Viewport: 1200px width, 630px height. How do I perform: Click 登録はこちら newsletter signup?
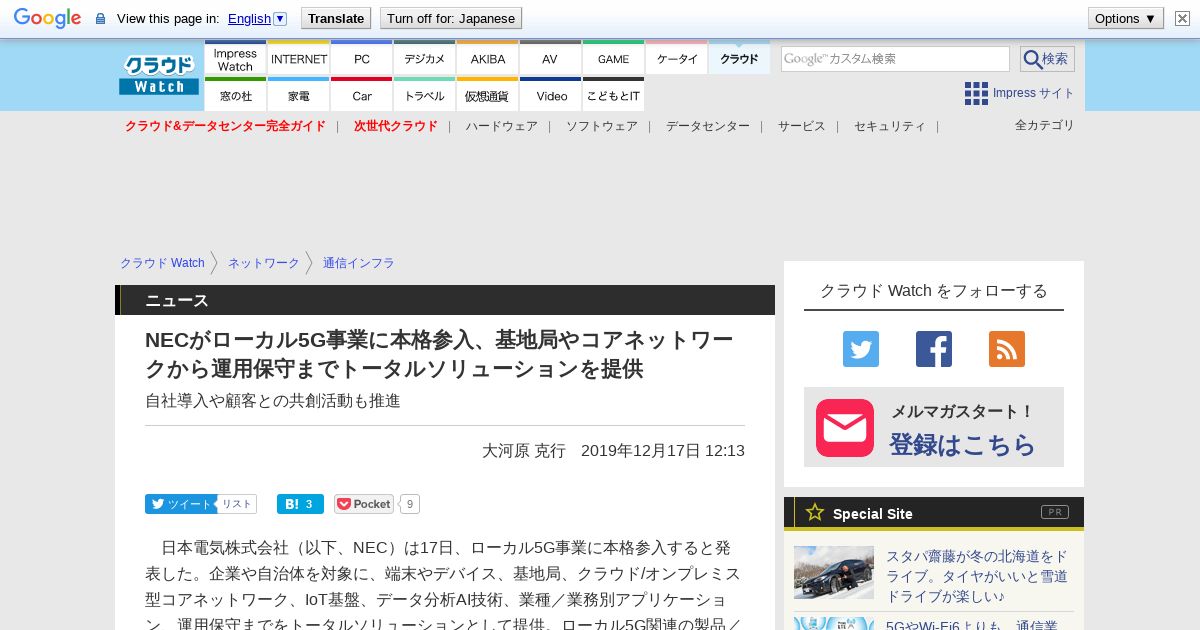962,444
